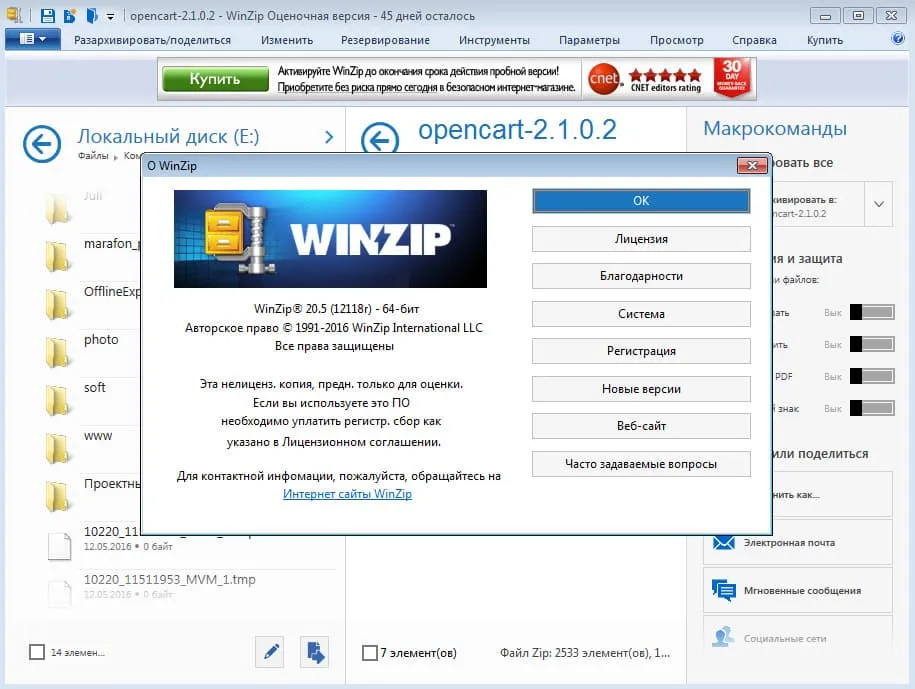The image size is (915, 689).
Task: Open the quick access toolbar customize arrow
Action: (x=110, y=17)
